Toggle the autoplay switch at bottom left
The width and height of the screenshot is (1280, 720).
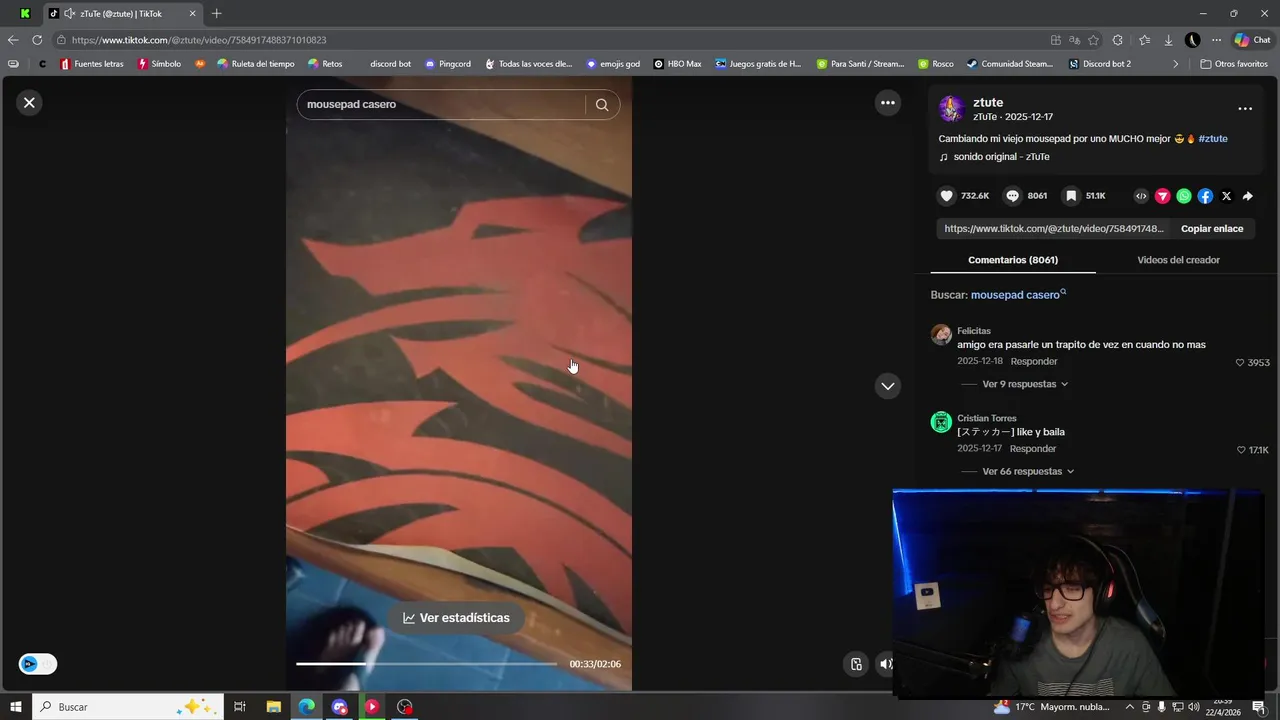(38, 664)
